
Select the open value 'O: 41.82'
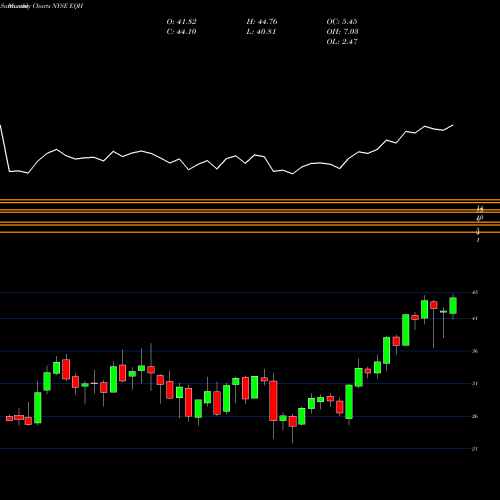pyautogui.click(x=181, y=22)
